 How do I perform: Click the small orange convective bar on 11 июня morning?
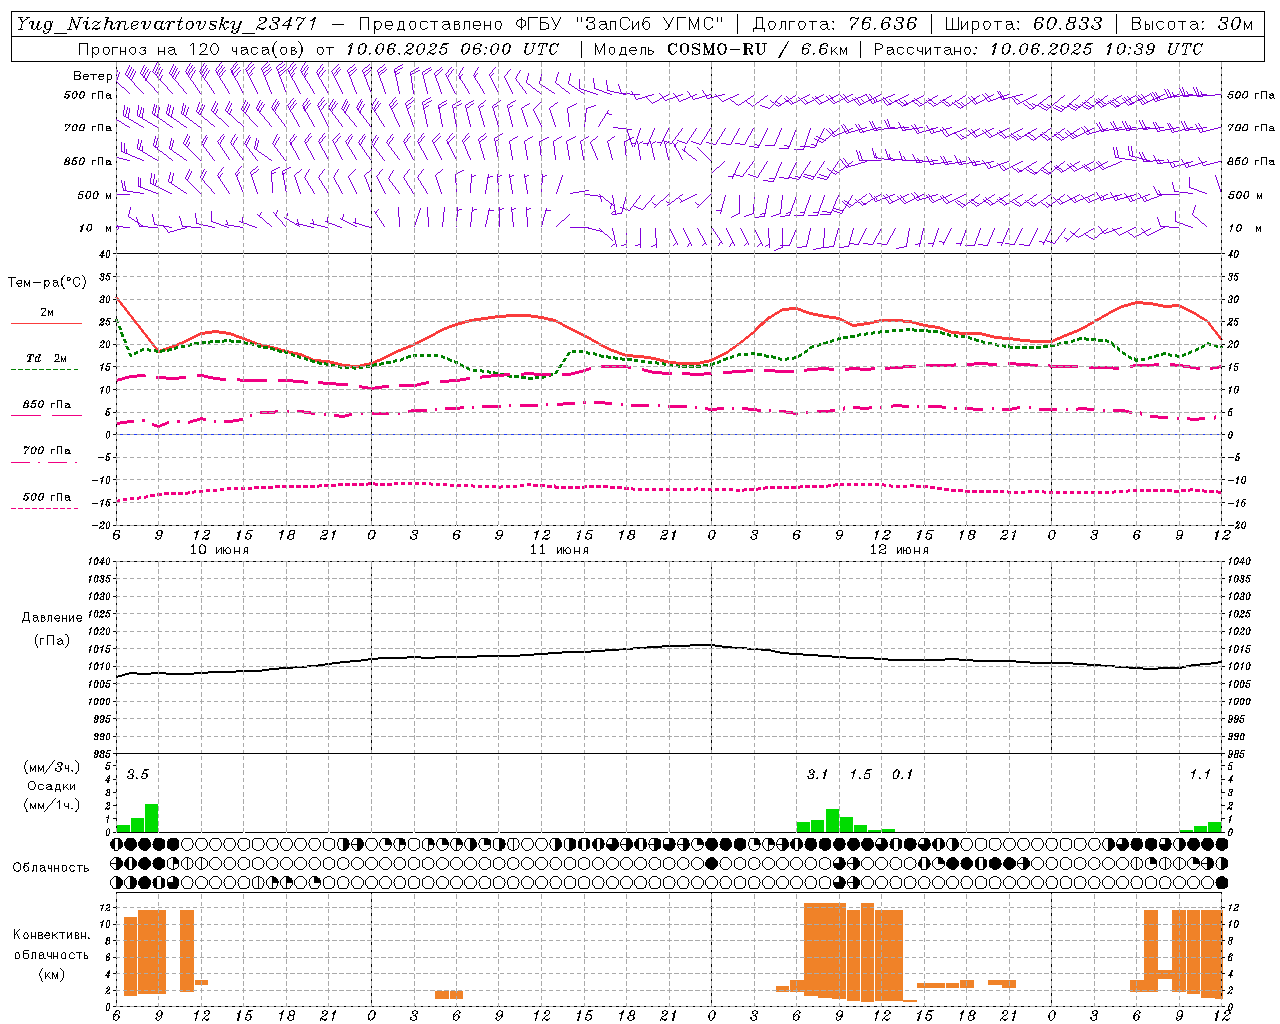(x=449, y=995)
